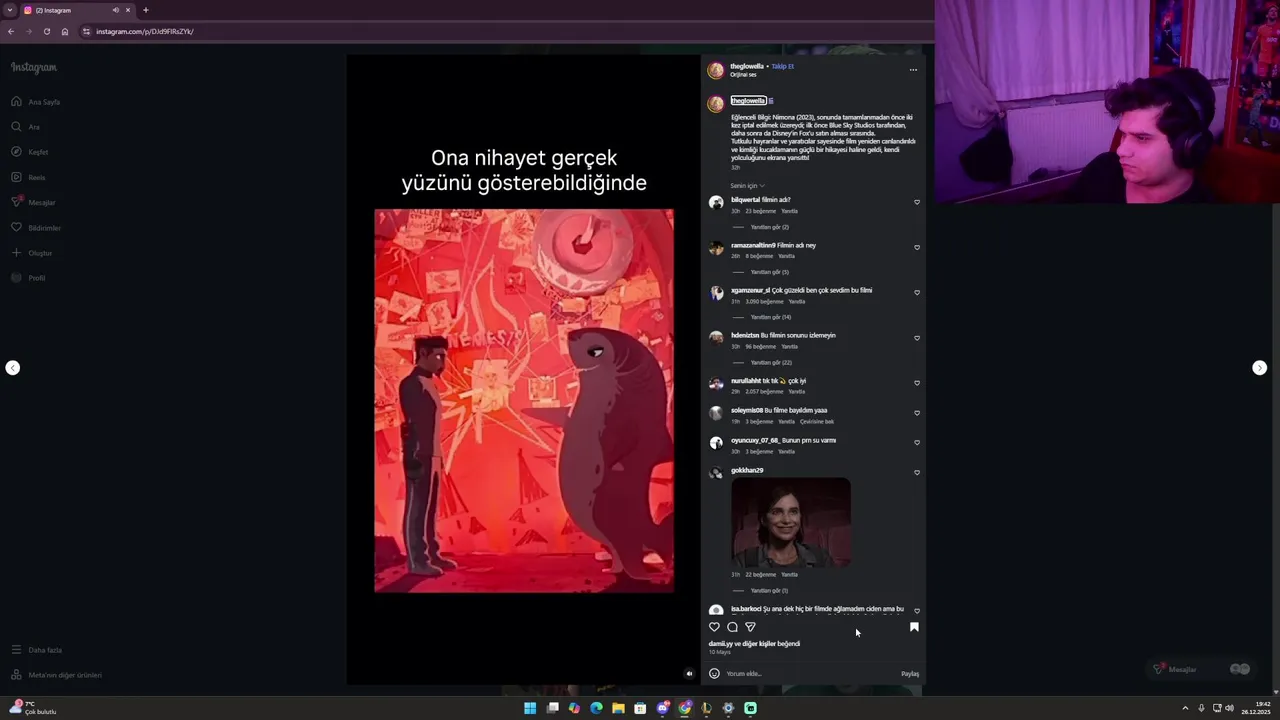Click Orijinal ses audio link

pyautogui.click(x=743, y=75)
